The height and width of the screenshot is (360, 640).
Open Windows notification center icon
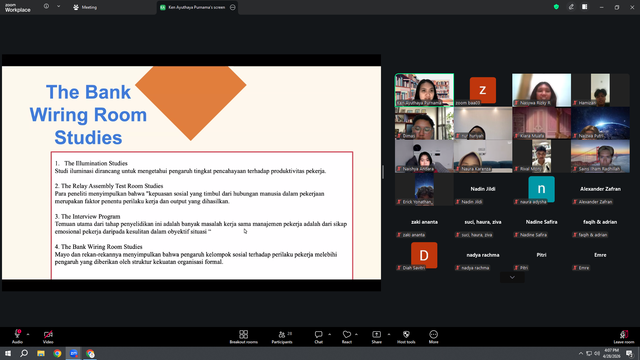point(630,353)
